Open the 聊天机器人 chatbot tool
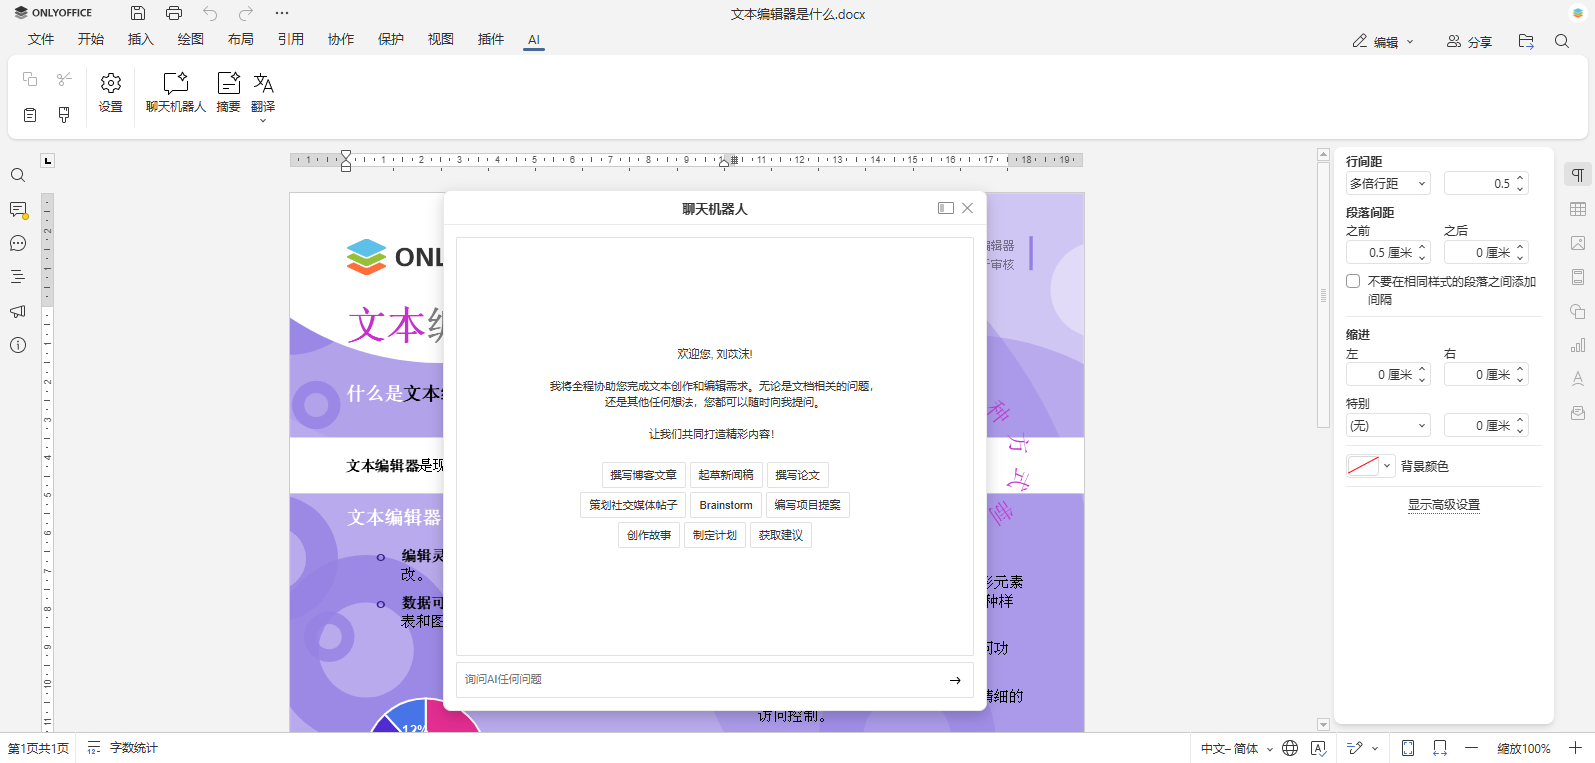The width and height of the screenshot is (1595, 763). click(x=176, y=92)
